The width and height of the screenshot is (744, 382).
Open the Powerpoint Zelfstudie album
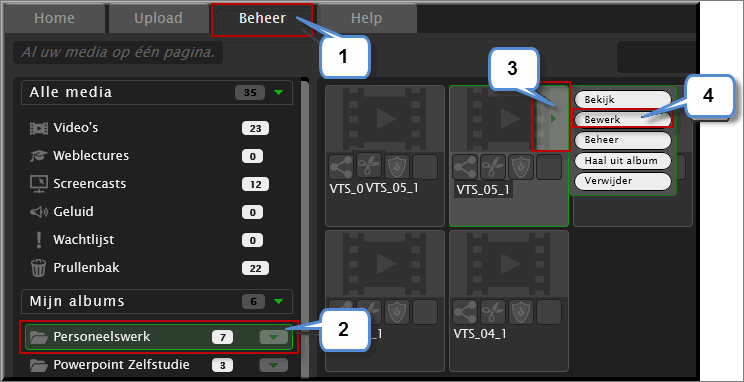121,365
